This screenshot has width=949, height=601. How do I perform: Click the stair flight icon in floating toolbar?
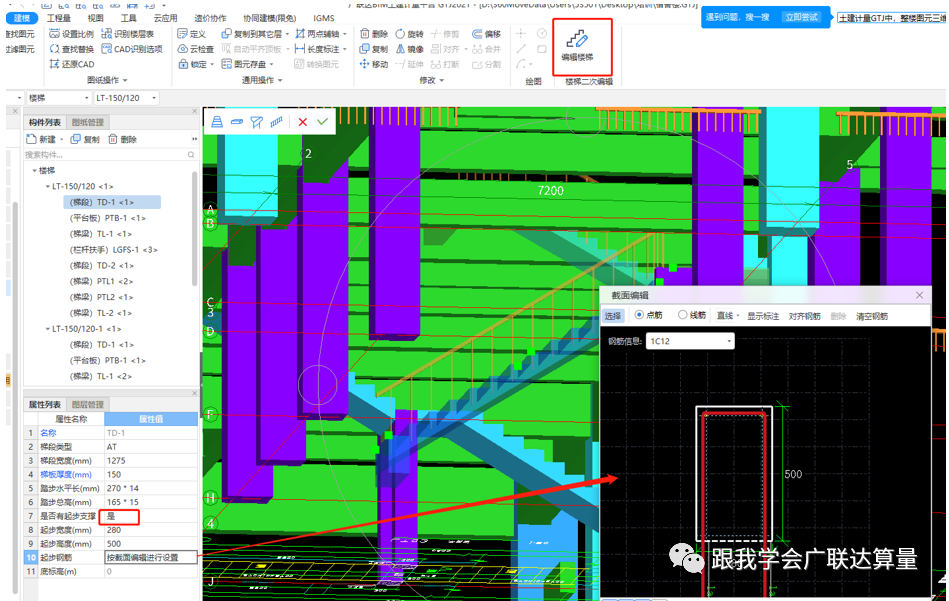217,122
